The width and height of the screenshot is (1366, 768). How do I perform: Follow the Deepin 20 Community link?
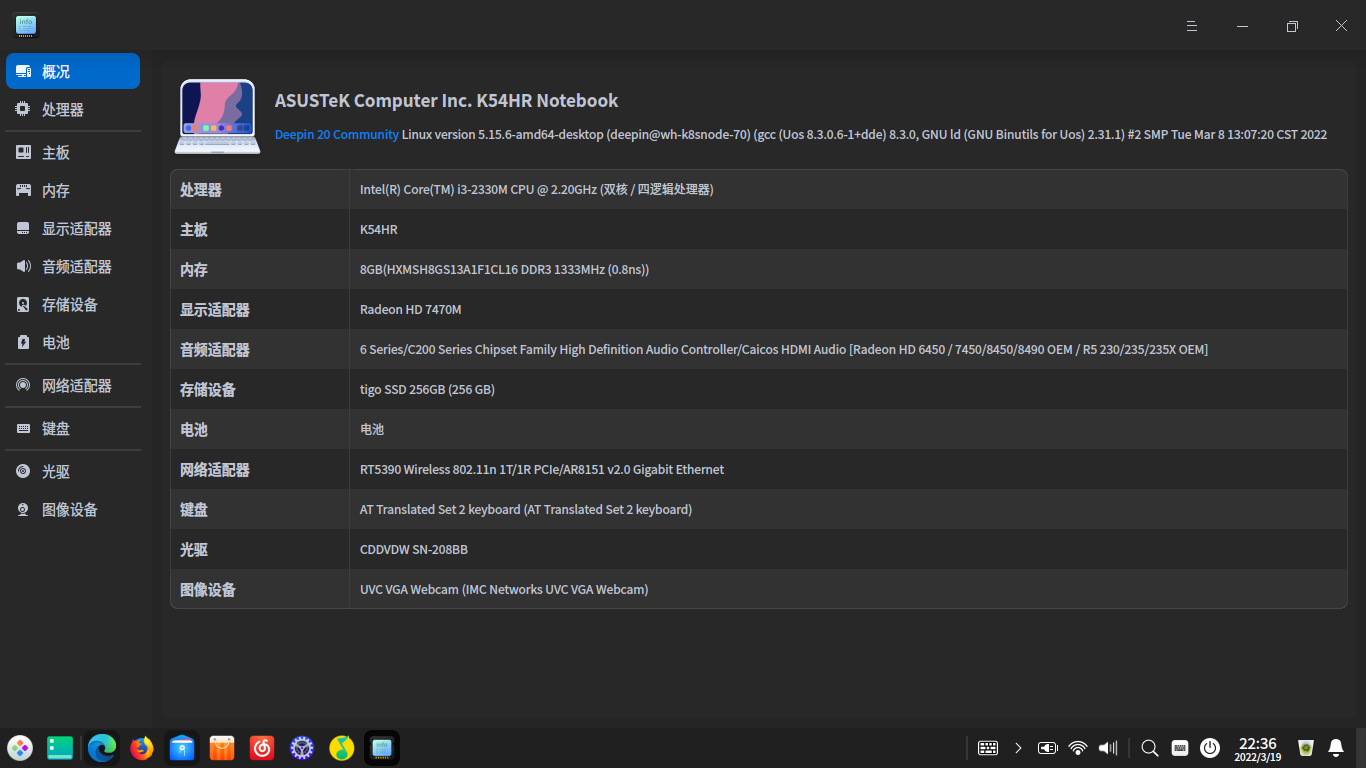pyautogui.click(x=336, y=135)
